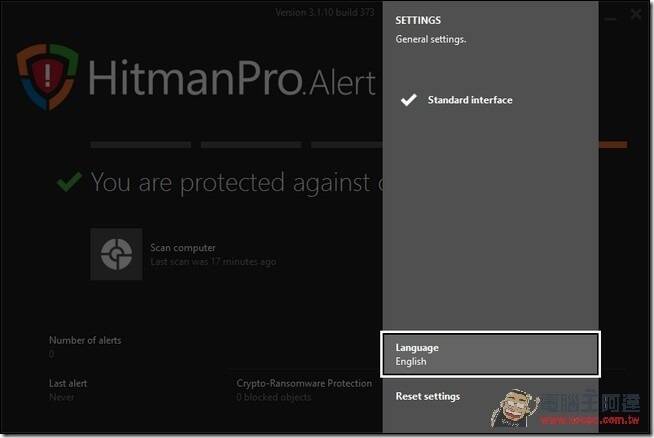
Task: Click the 'Version 3.1.10 build 373' text
Action: (324, 13)
